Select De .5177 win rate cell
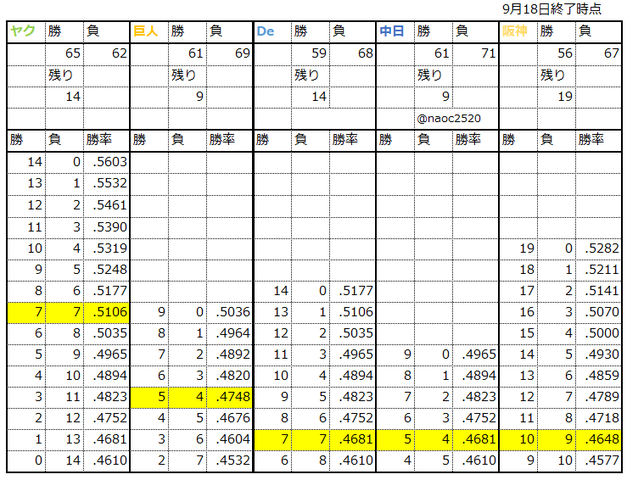 click(x=353, y=291)
